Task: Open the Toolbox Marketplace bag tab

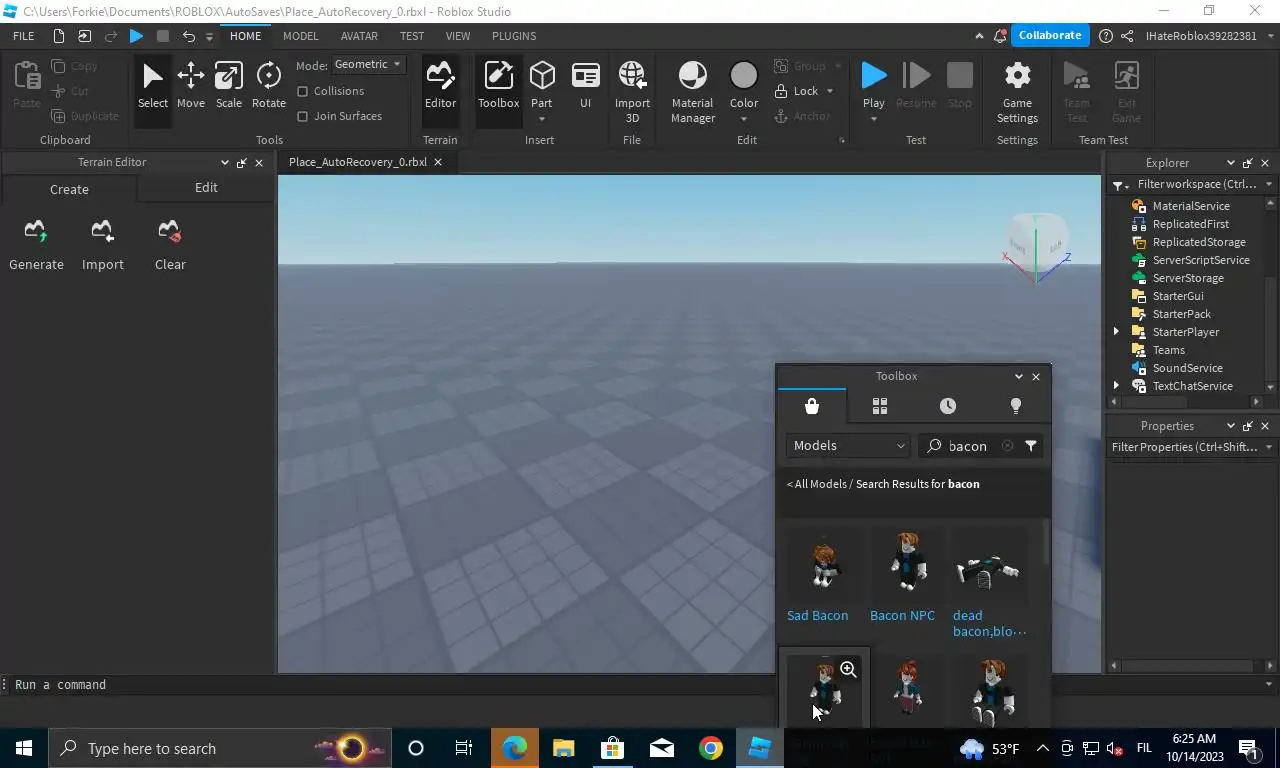Action: [811, 406]
